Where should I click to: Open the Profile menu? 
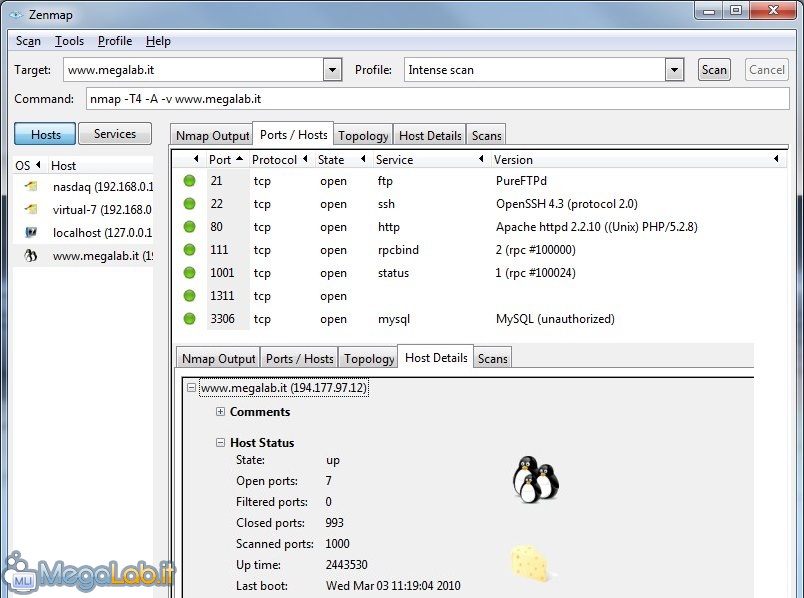[115, 41]
